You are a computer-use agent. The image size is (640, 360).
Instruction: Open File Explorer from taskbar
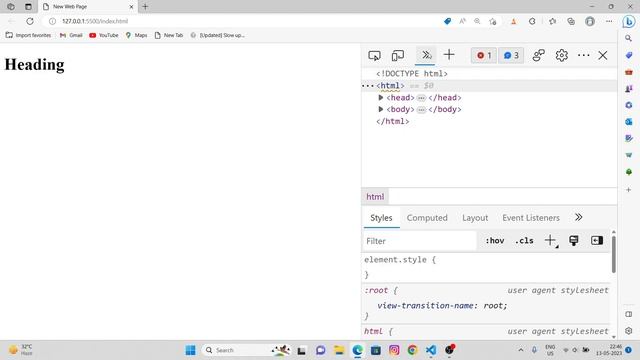tap(339, 350)
